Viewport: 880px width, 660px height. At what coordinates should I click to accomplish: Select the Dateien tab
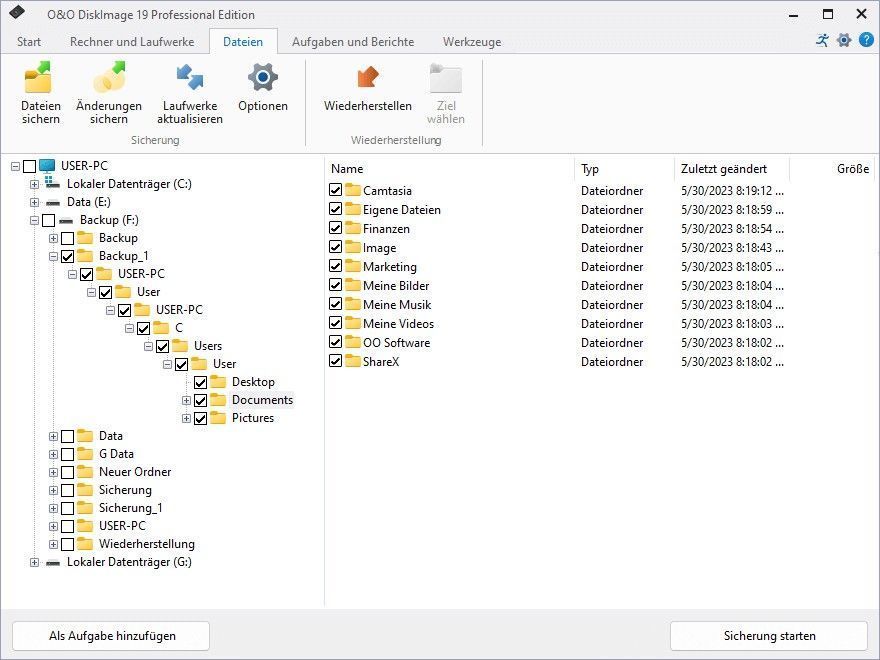point(243,42)
